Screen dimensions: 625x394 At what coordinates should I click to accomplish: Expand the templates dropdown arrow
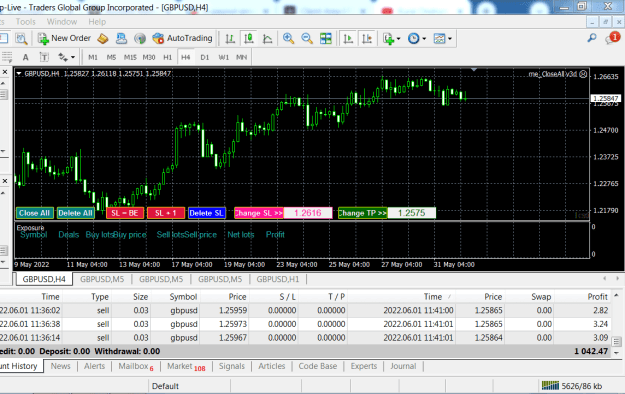pos(450,39)
